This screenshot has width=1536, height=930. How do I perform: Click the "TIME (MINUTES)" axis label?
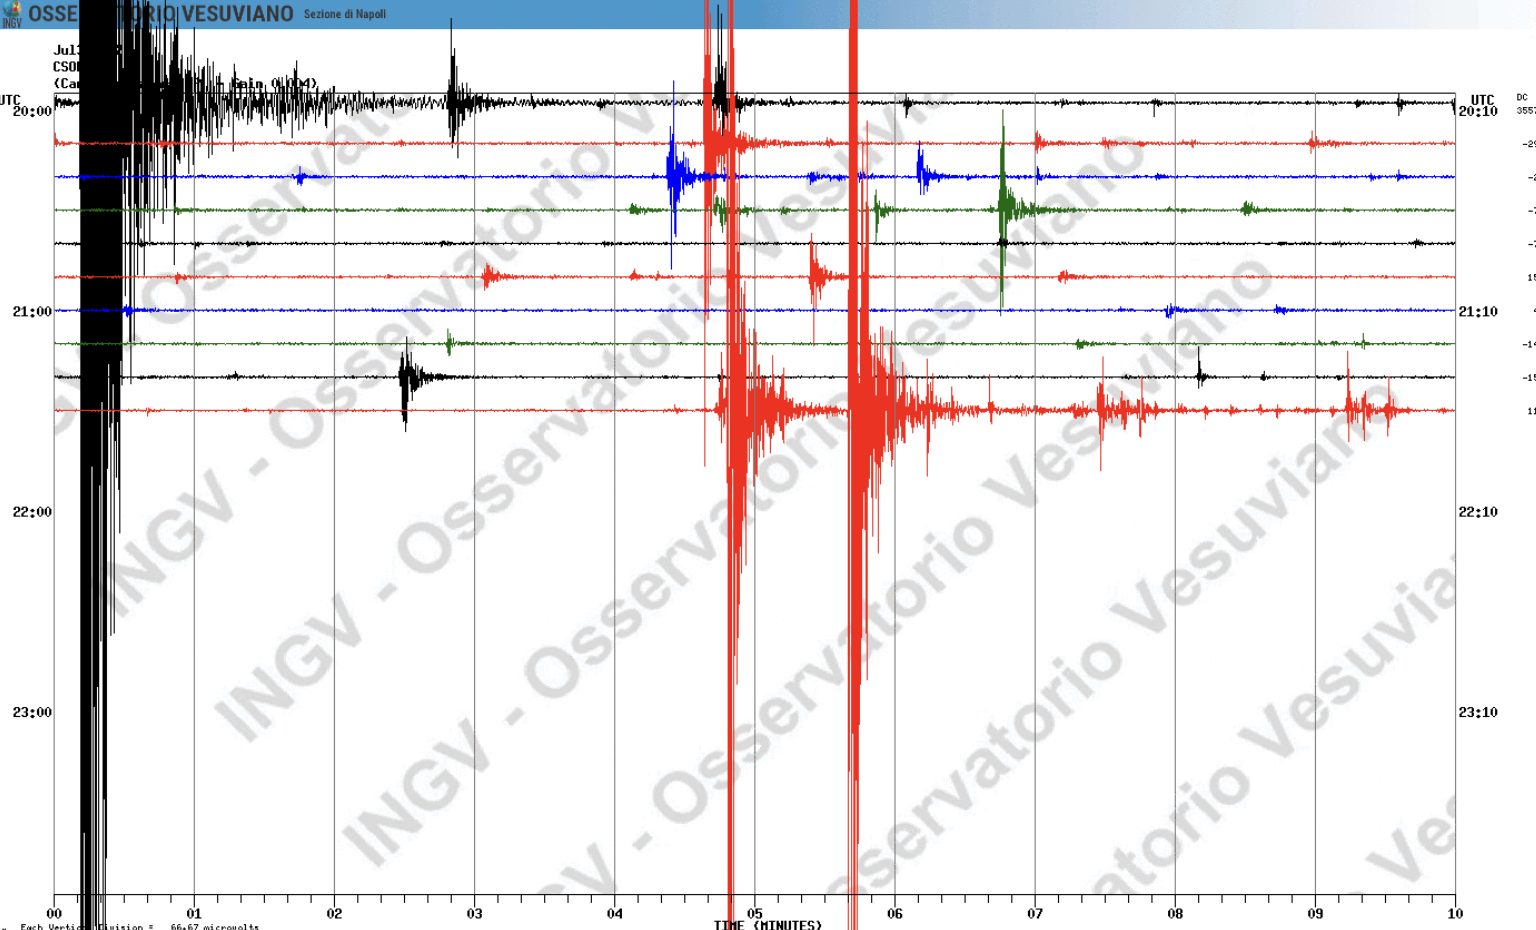tap(768, 925)
